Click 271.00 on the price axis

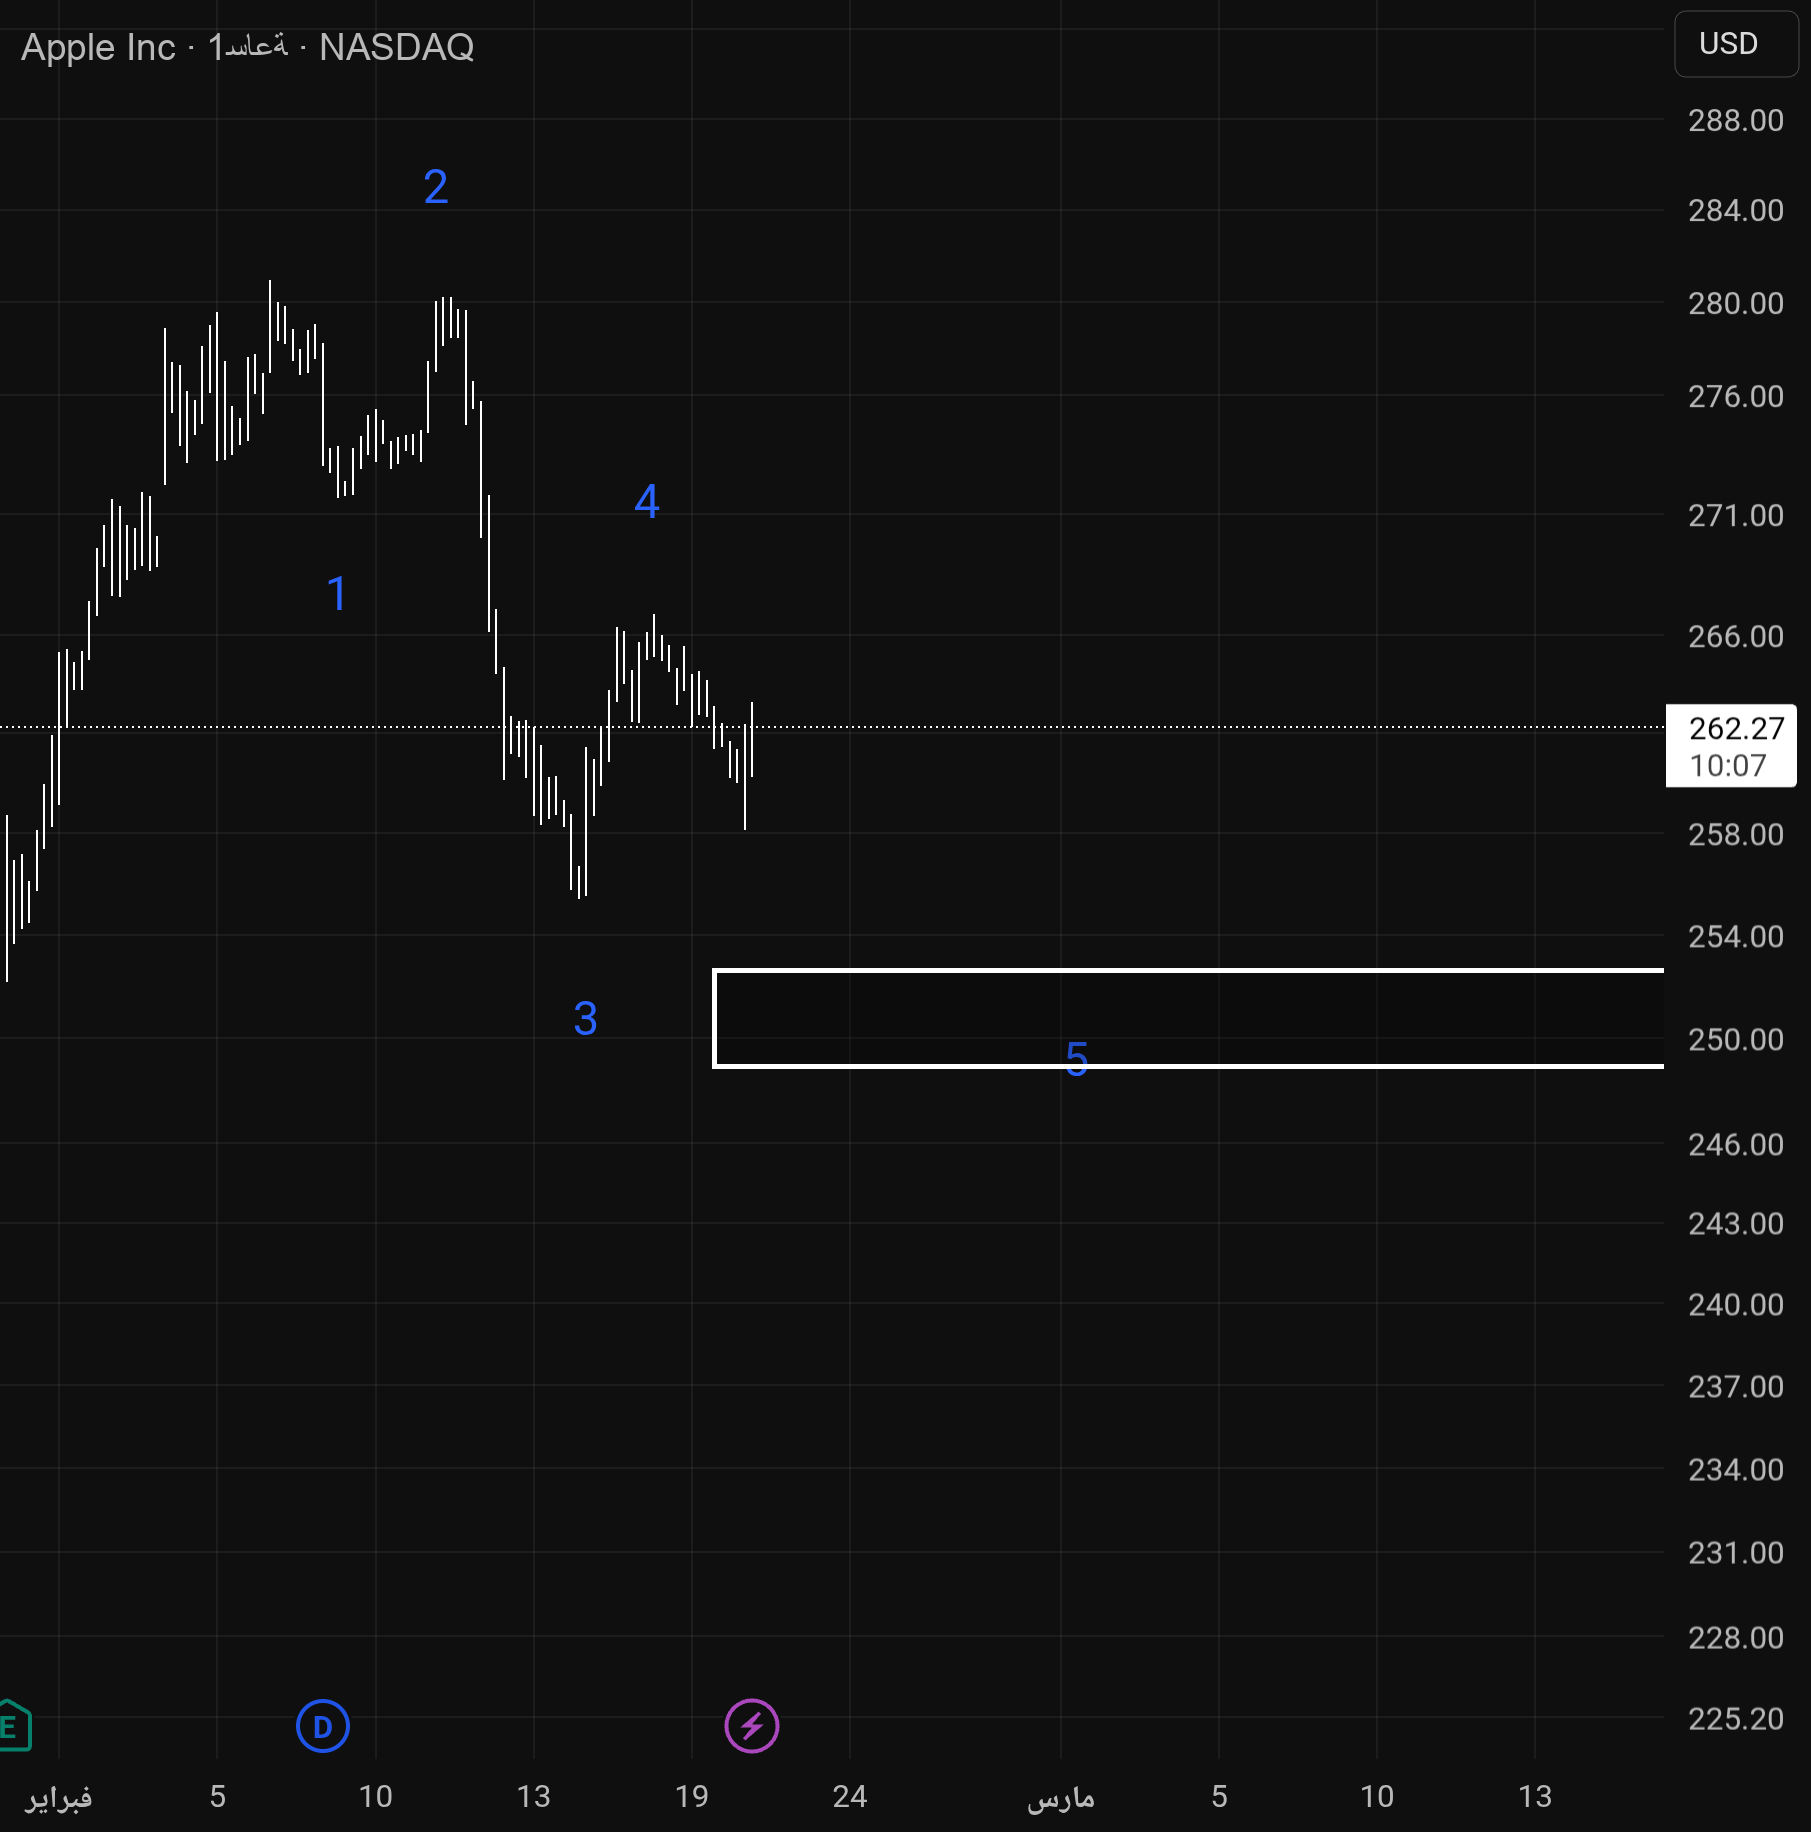[1735, 516]
